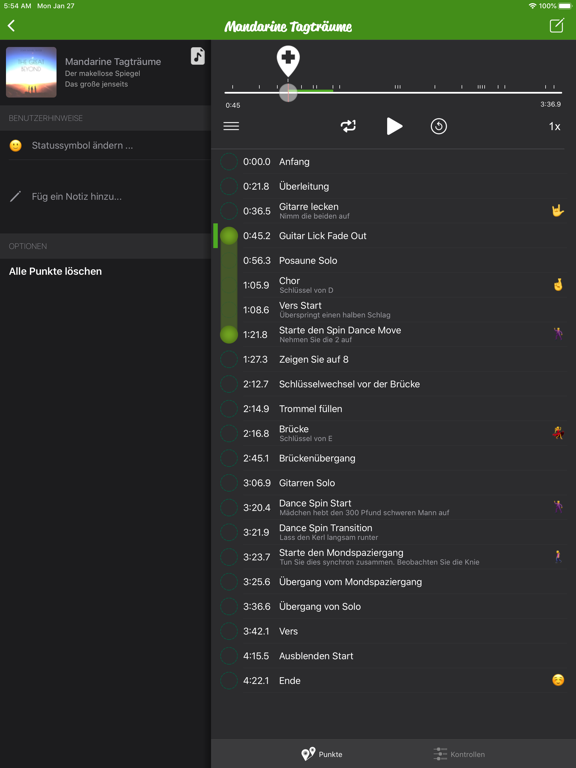576x768 pixels.
Task: Toggle the circle for Zeigen Sie auf 8
Action: pyautogui.click(x=229, y=359)
